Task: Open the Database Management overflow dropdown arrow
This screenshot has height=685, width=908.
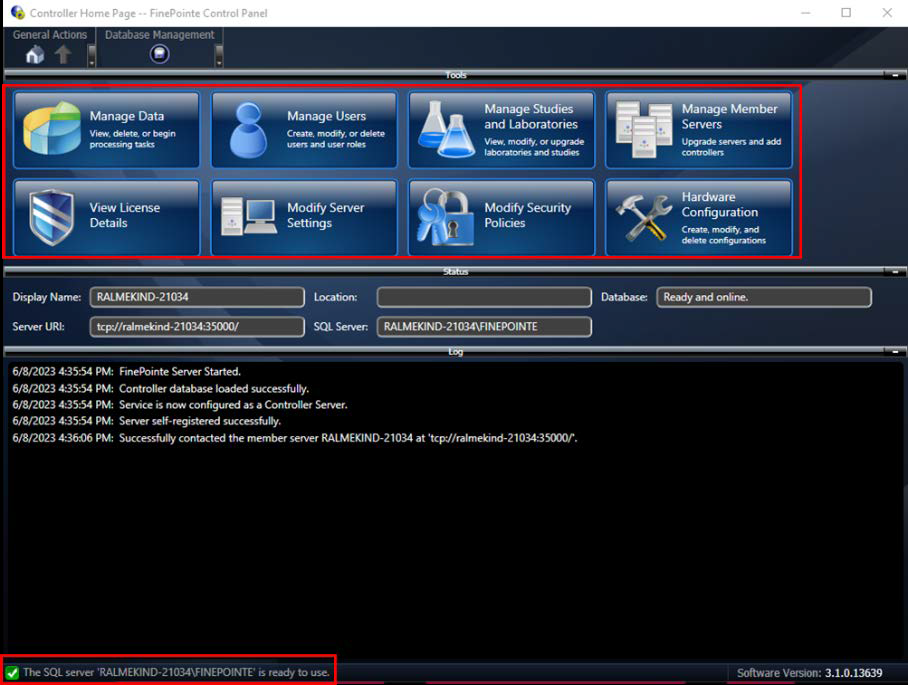Action: pos(219,56)
